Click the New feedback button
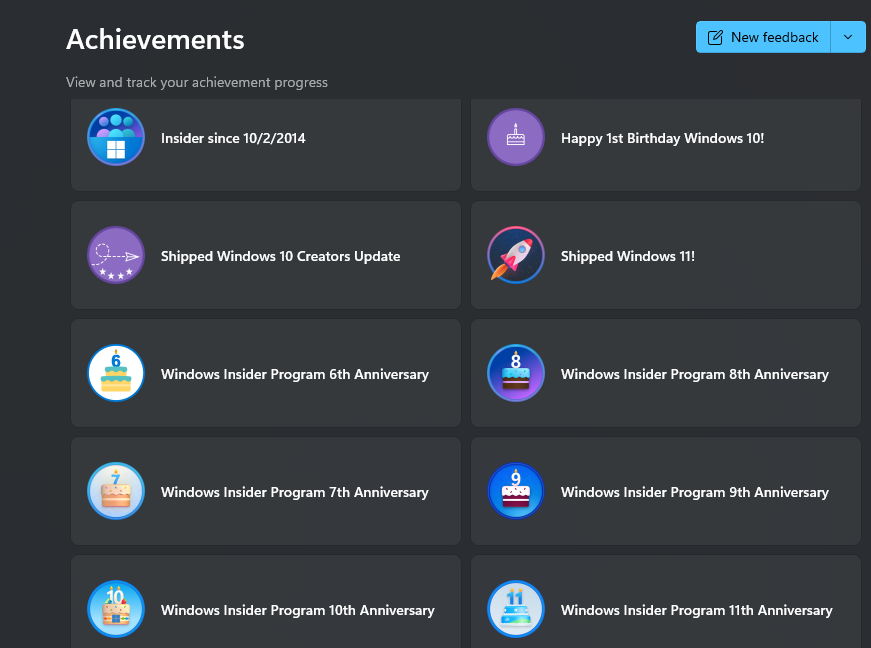 pyautogui.click(x=763, y=37)
